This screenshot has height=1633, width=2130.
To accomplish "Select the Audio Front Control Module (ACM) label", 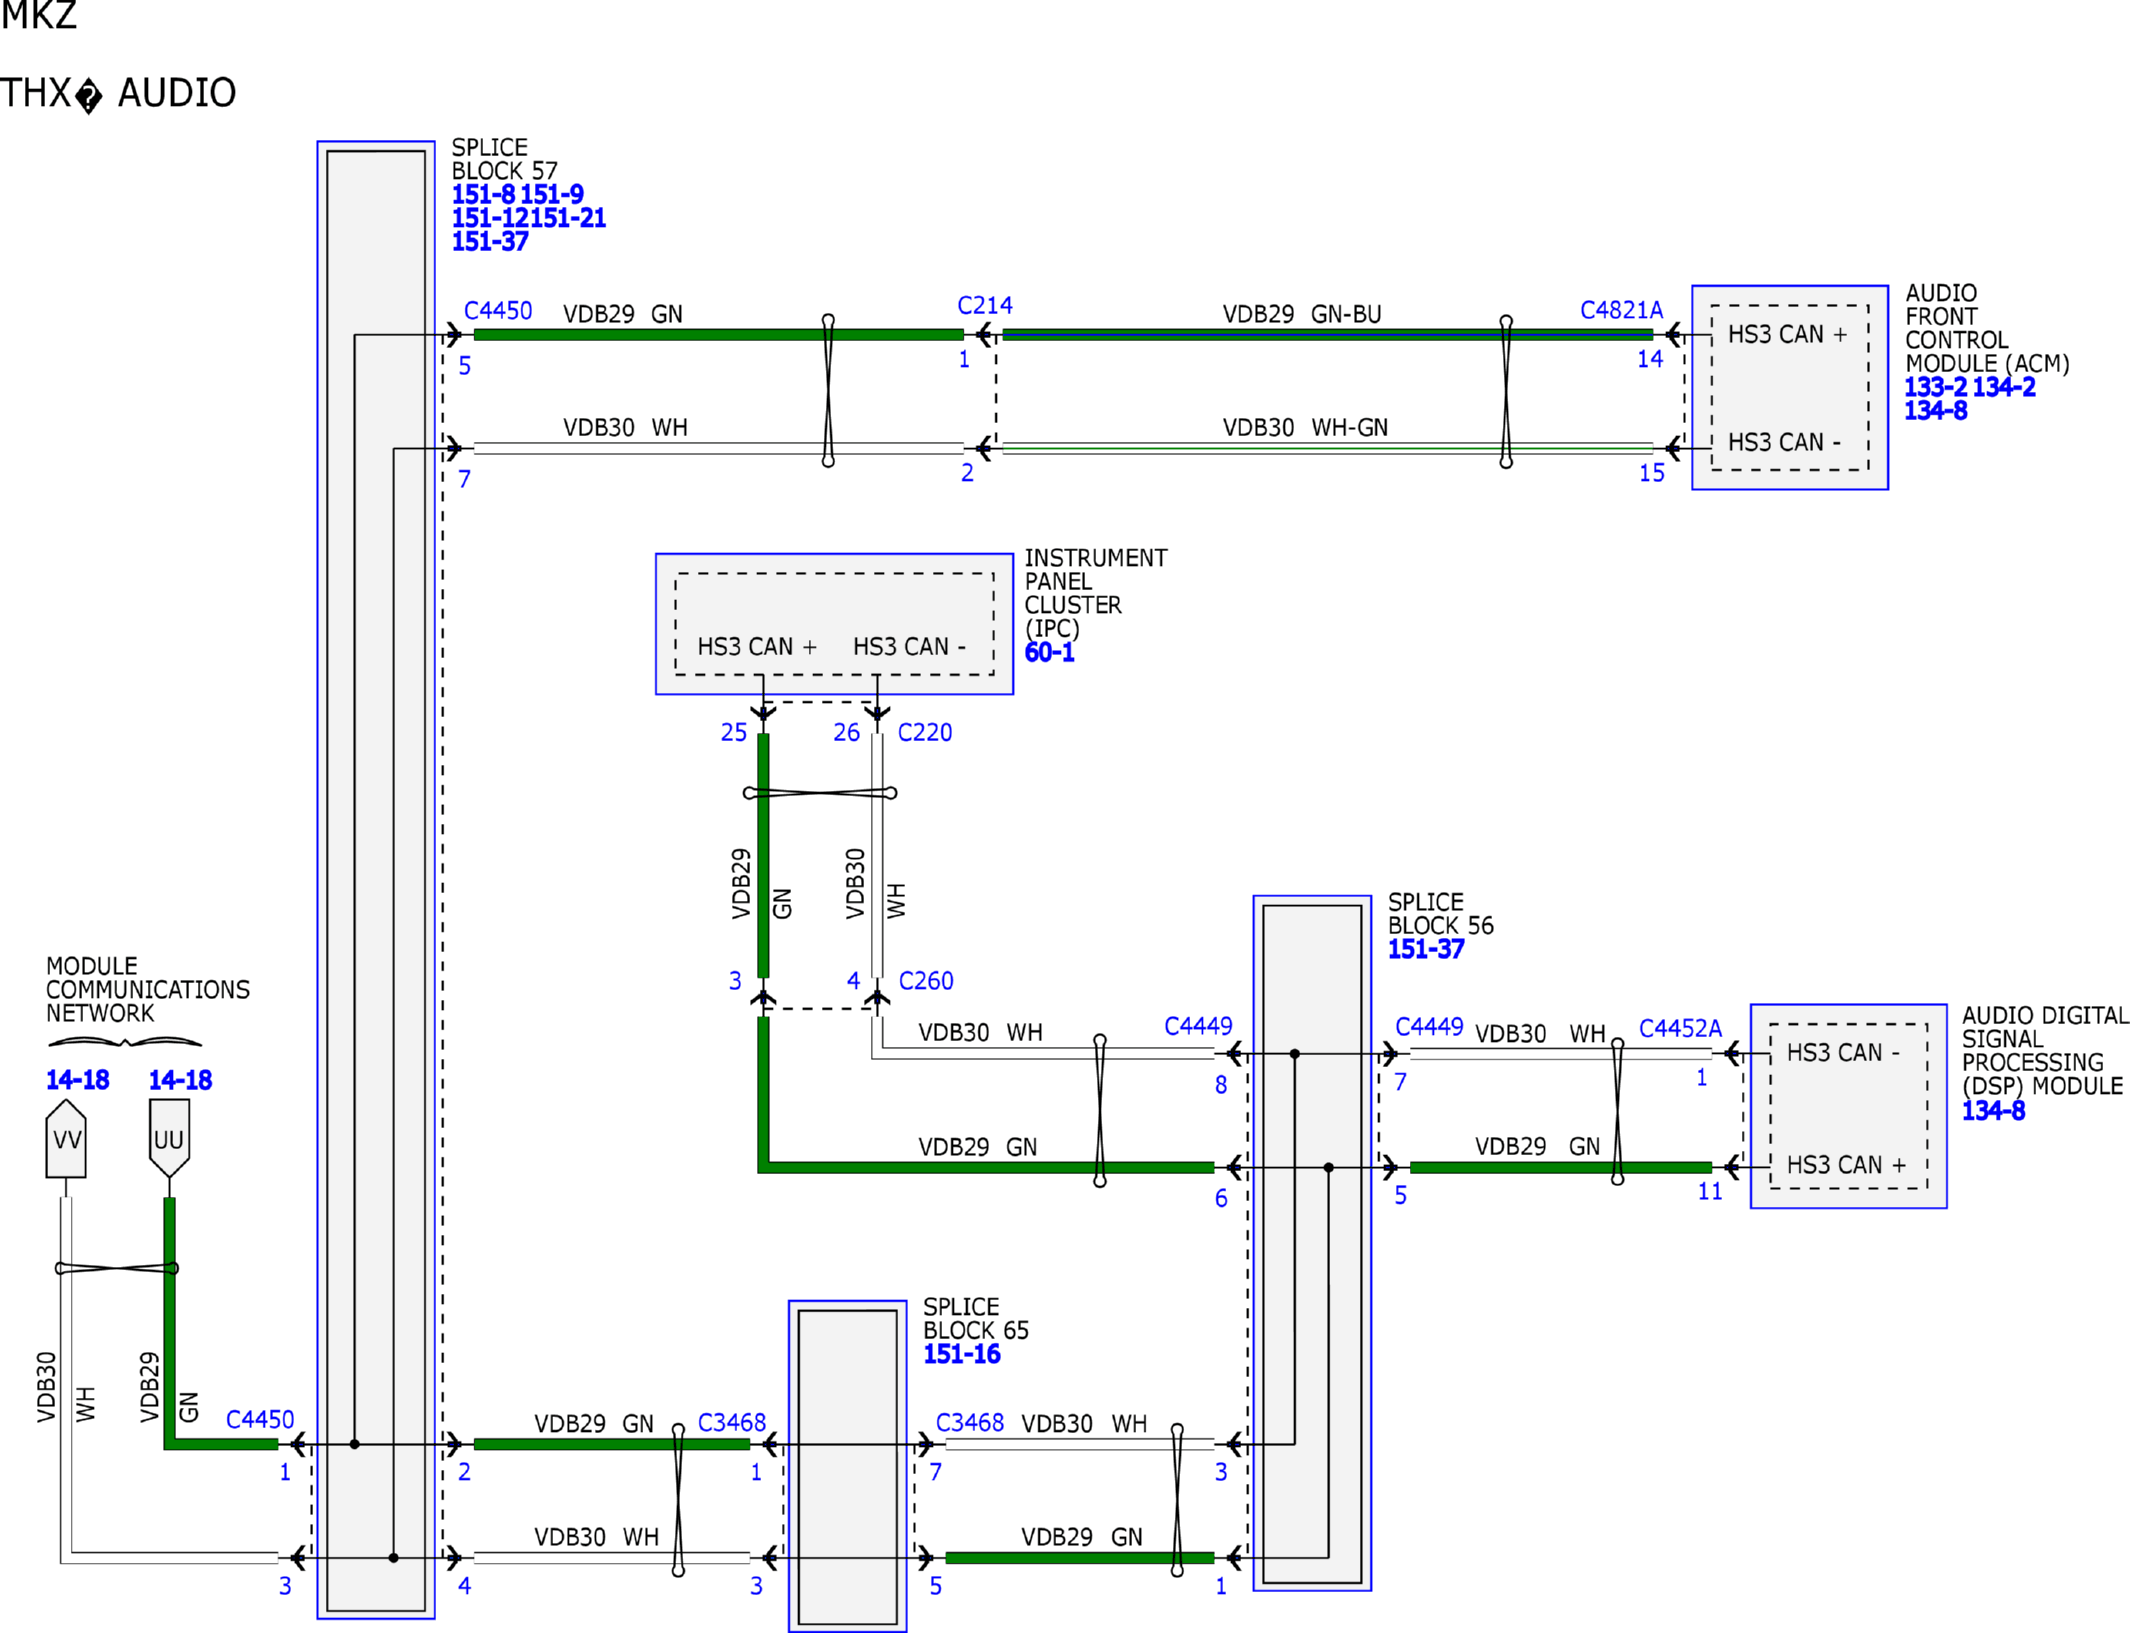I will tap(1987, 328).
